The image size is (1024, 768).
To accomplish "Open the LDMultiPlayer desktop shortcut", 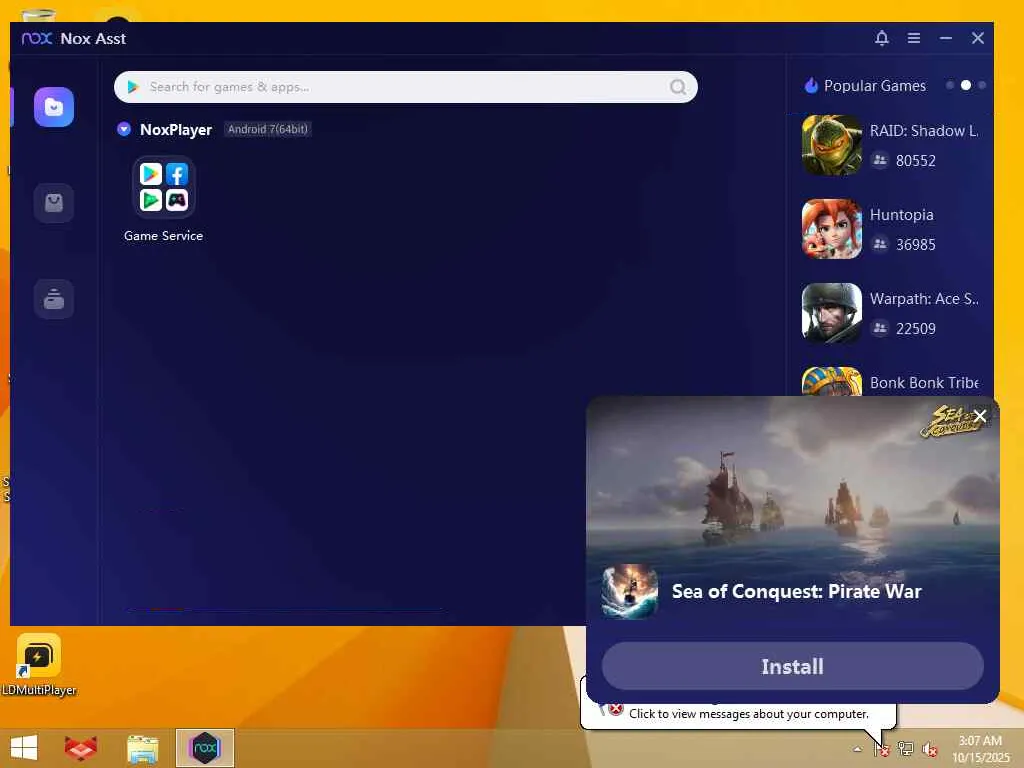I will click(39, 665).
